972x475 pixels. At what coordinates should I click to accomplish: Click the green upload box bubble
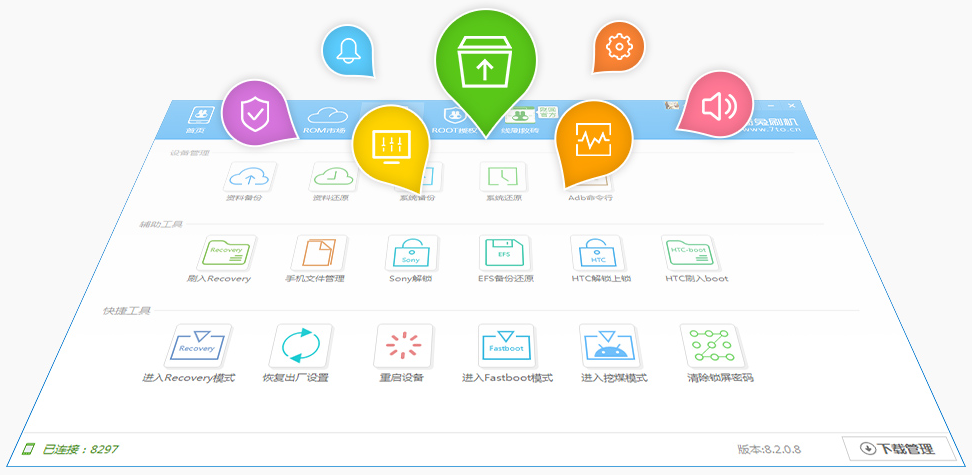(484, 60)
